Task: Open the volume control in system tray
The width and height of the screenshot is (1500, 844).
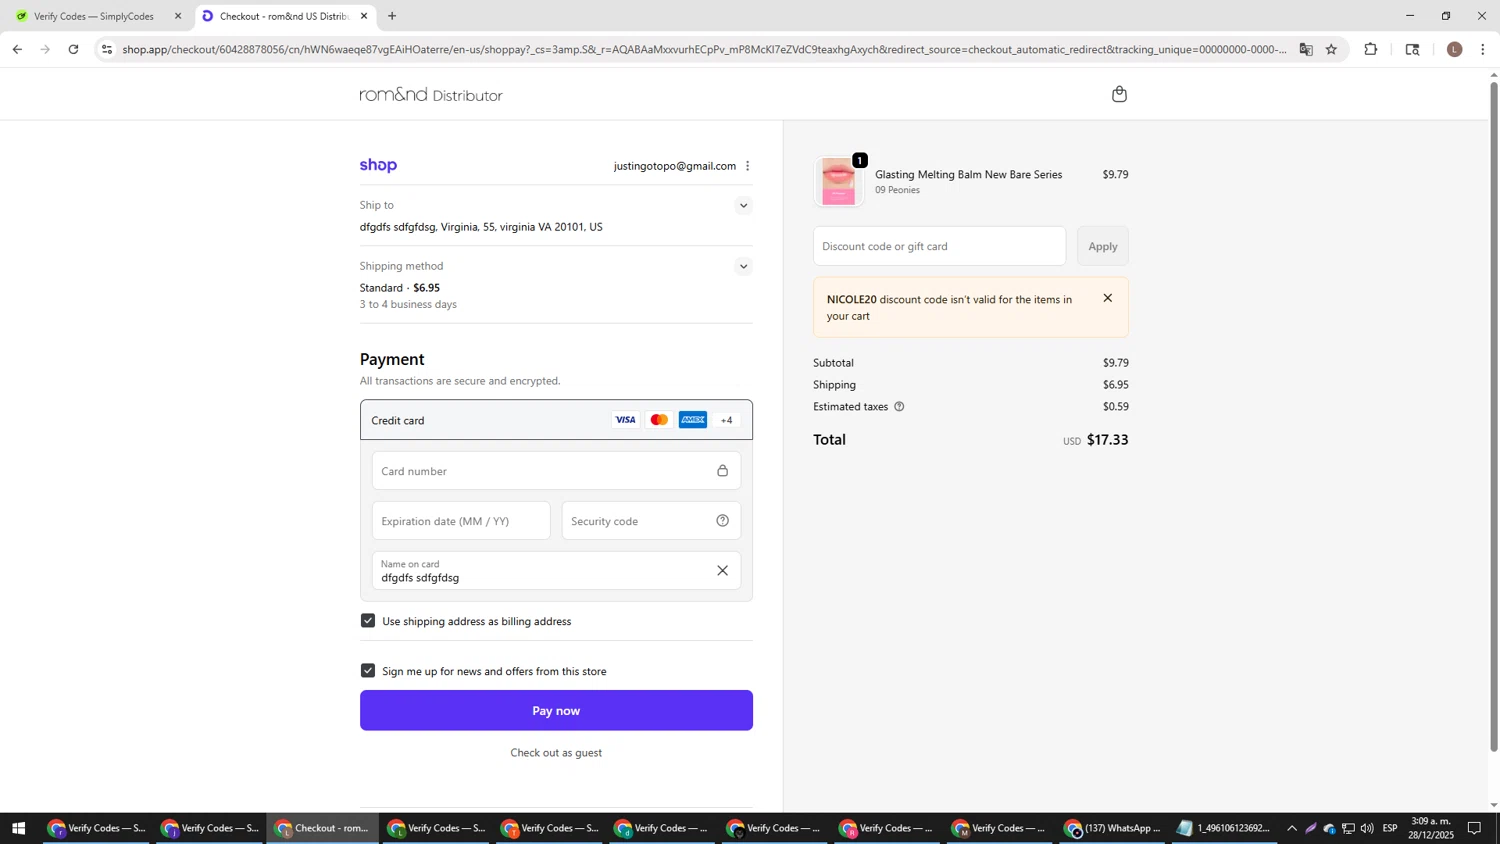Action: [x=1367, y=828]
